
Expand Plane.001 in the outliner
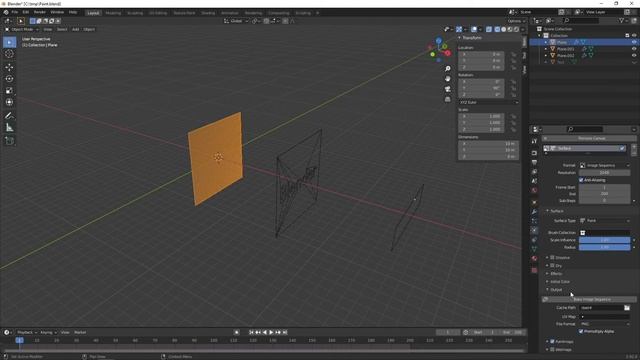546,49
